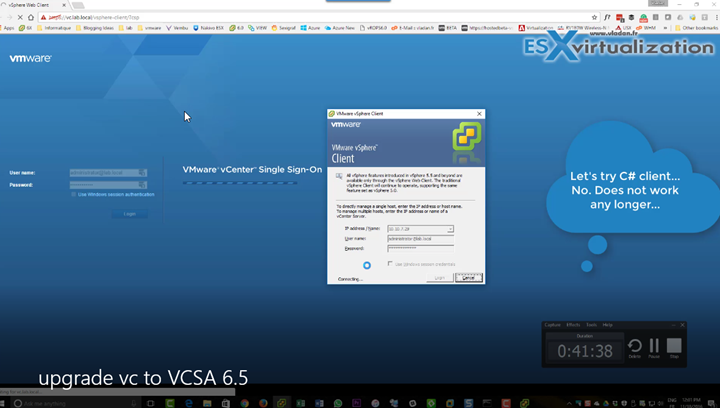
Task: Switch to the vSphere Web Client browser tab
Action: [32, 5]
